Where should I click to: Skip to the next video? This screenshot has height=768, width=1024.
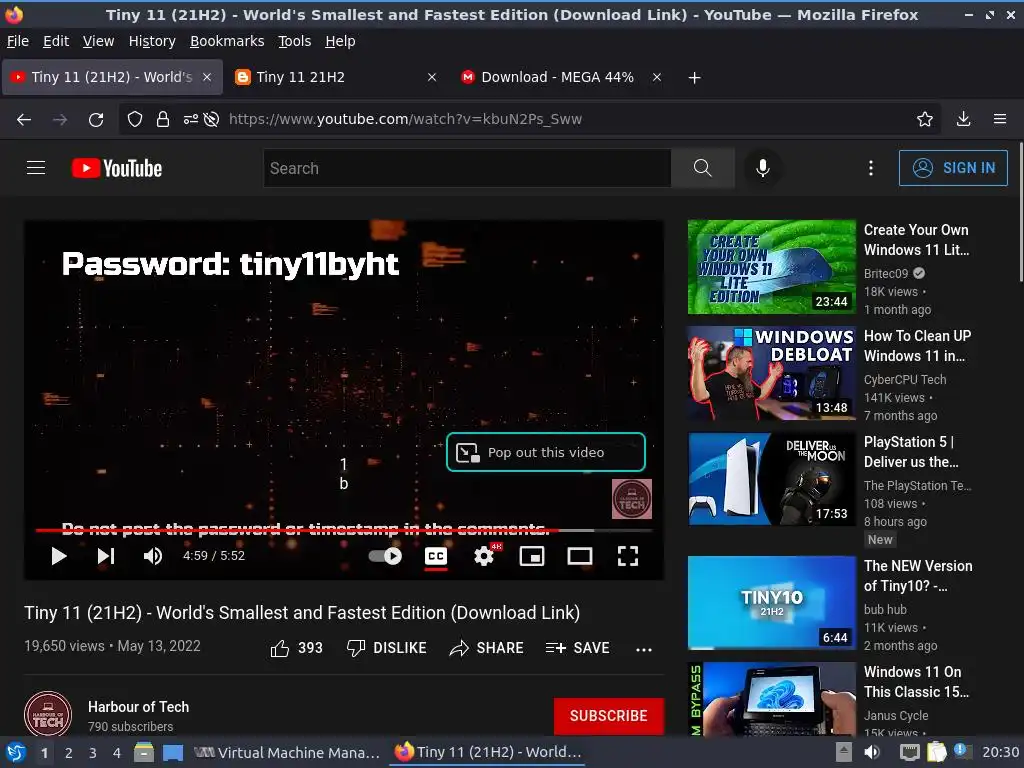point(106,556)
